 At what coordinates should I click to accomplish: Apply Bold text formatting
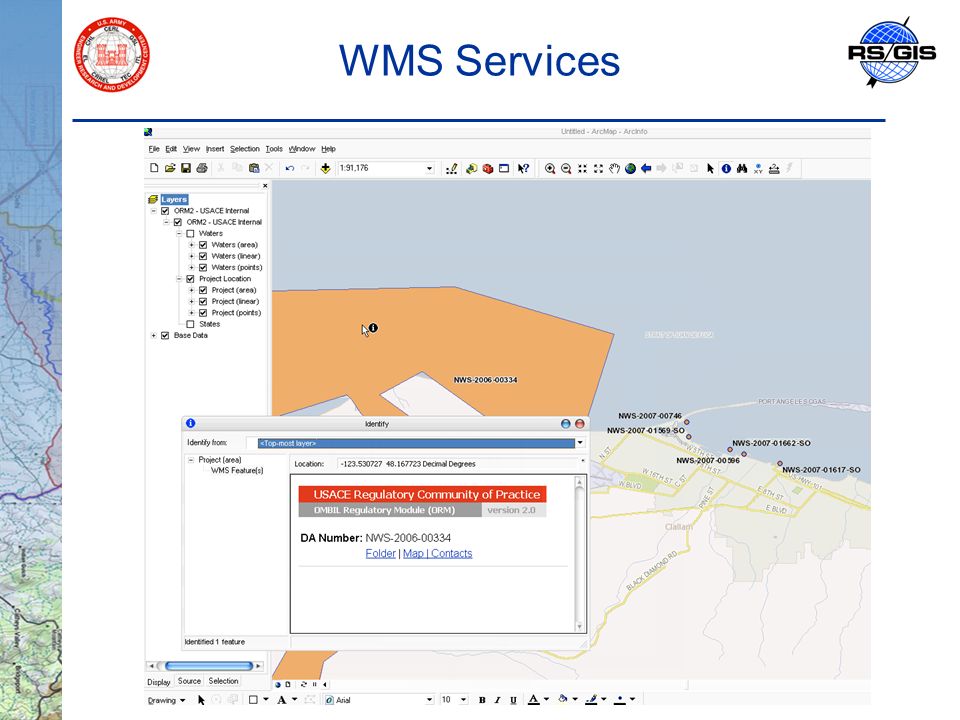[482, 700]
